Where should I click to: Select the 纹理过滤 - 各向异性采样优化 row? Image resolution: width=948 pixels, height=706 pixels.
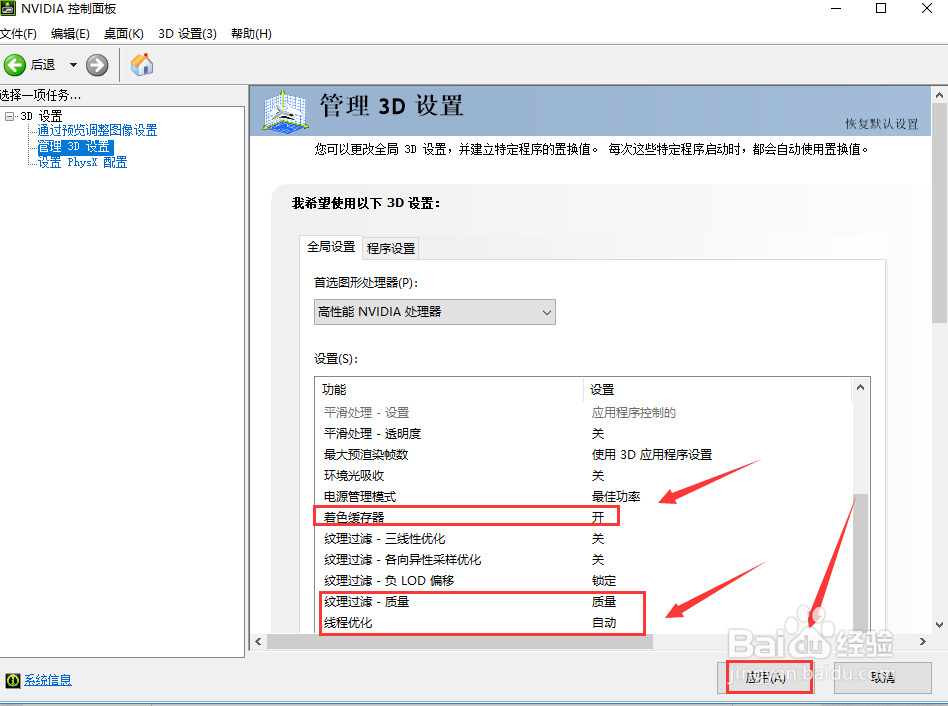coord(583,560)
